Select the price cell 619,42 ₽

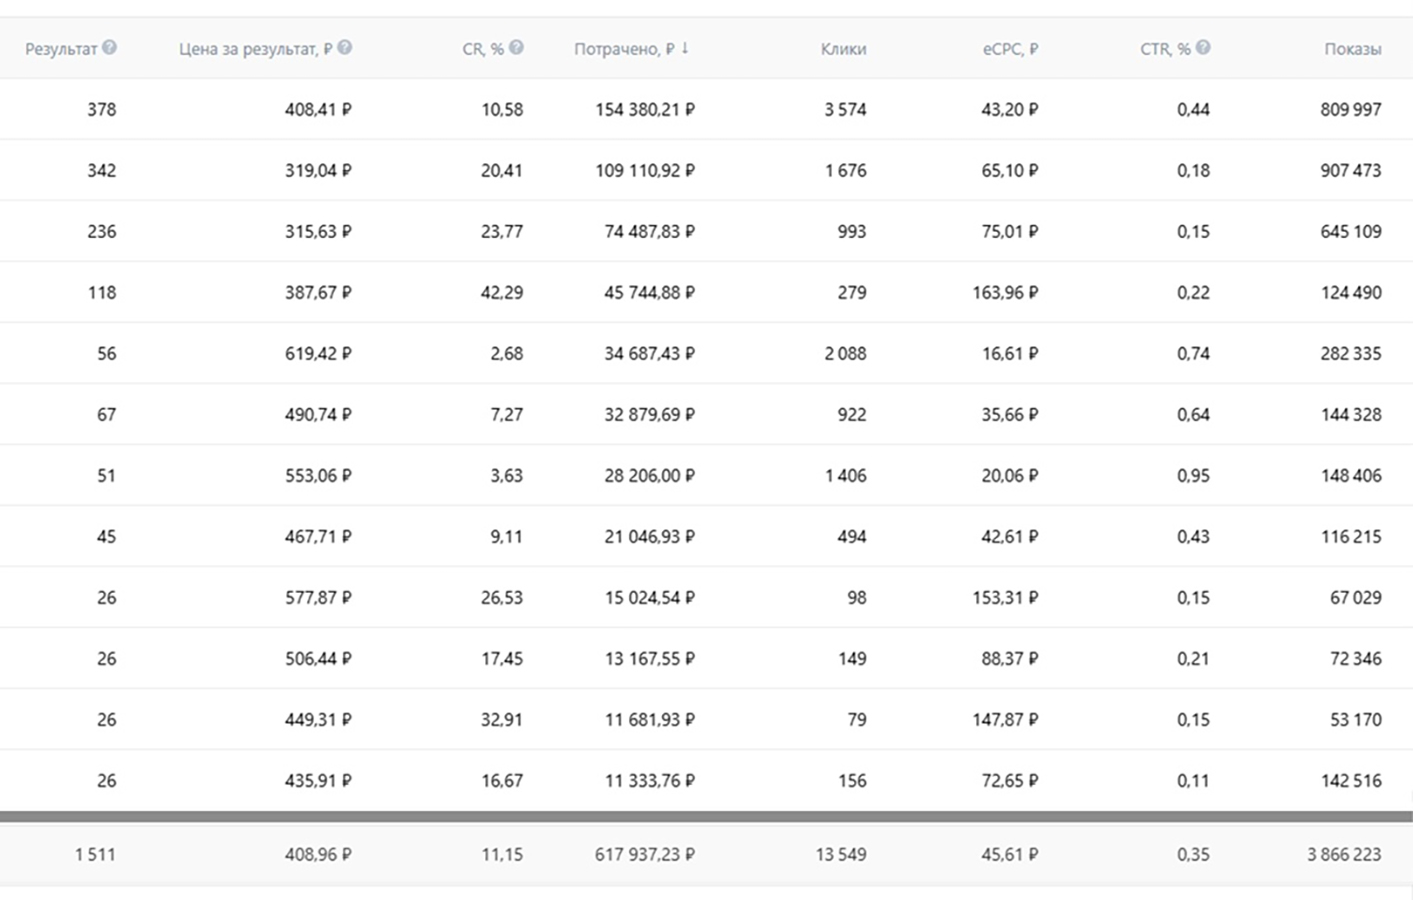pos(318,354)
